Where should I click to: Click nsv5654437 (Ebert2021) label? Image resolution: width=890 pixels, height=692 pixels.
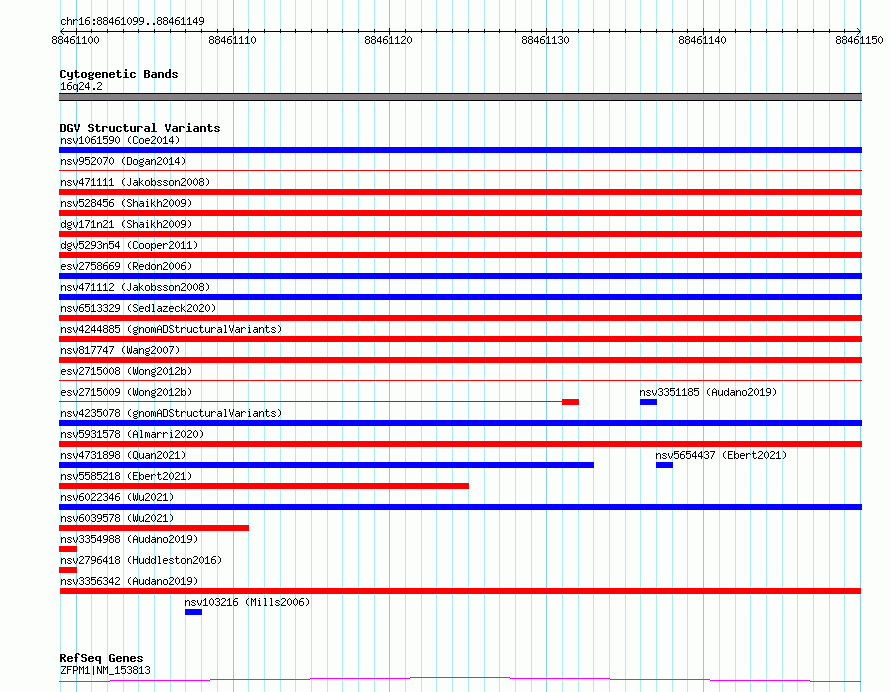coord(721,455)
